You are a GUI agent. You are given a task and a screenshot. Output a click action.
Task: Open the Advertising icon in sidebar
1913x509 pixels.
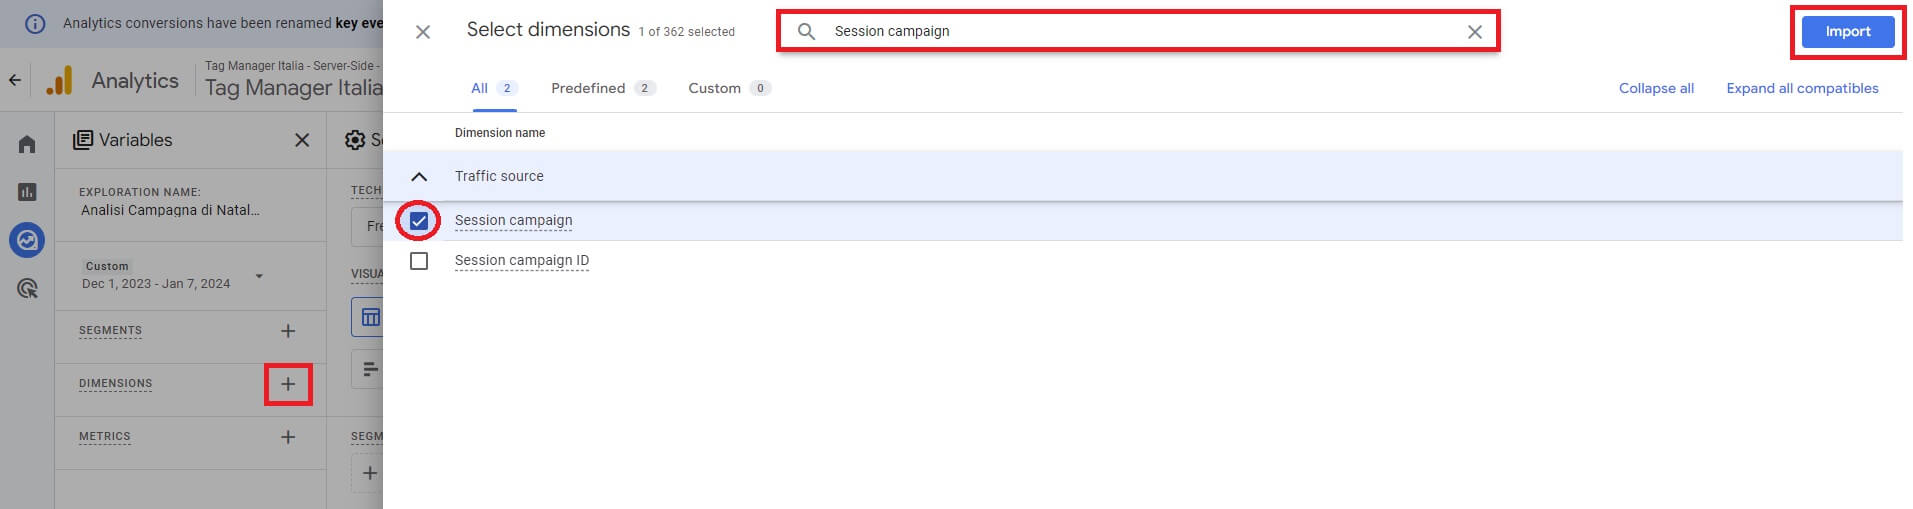pos(27,289)
